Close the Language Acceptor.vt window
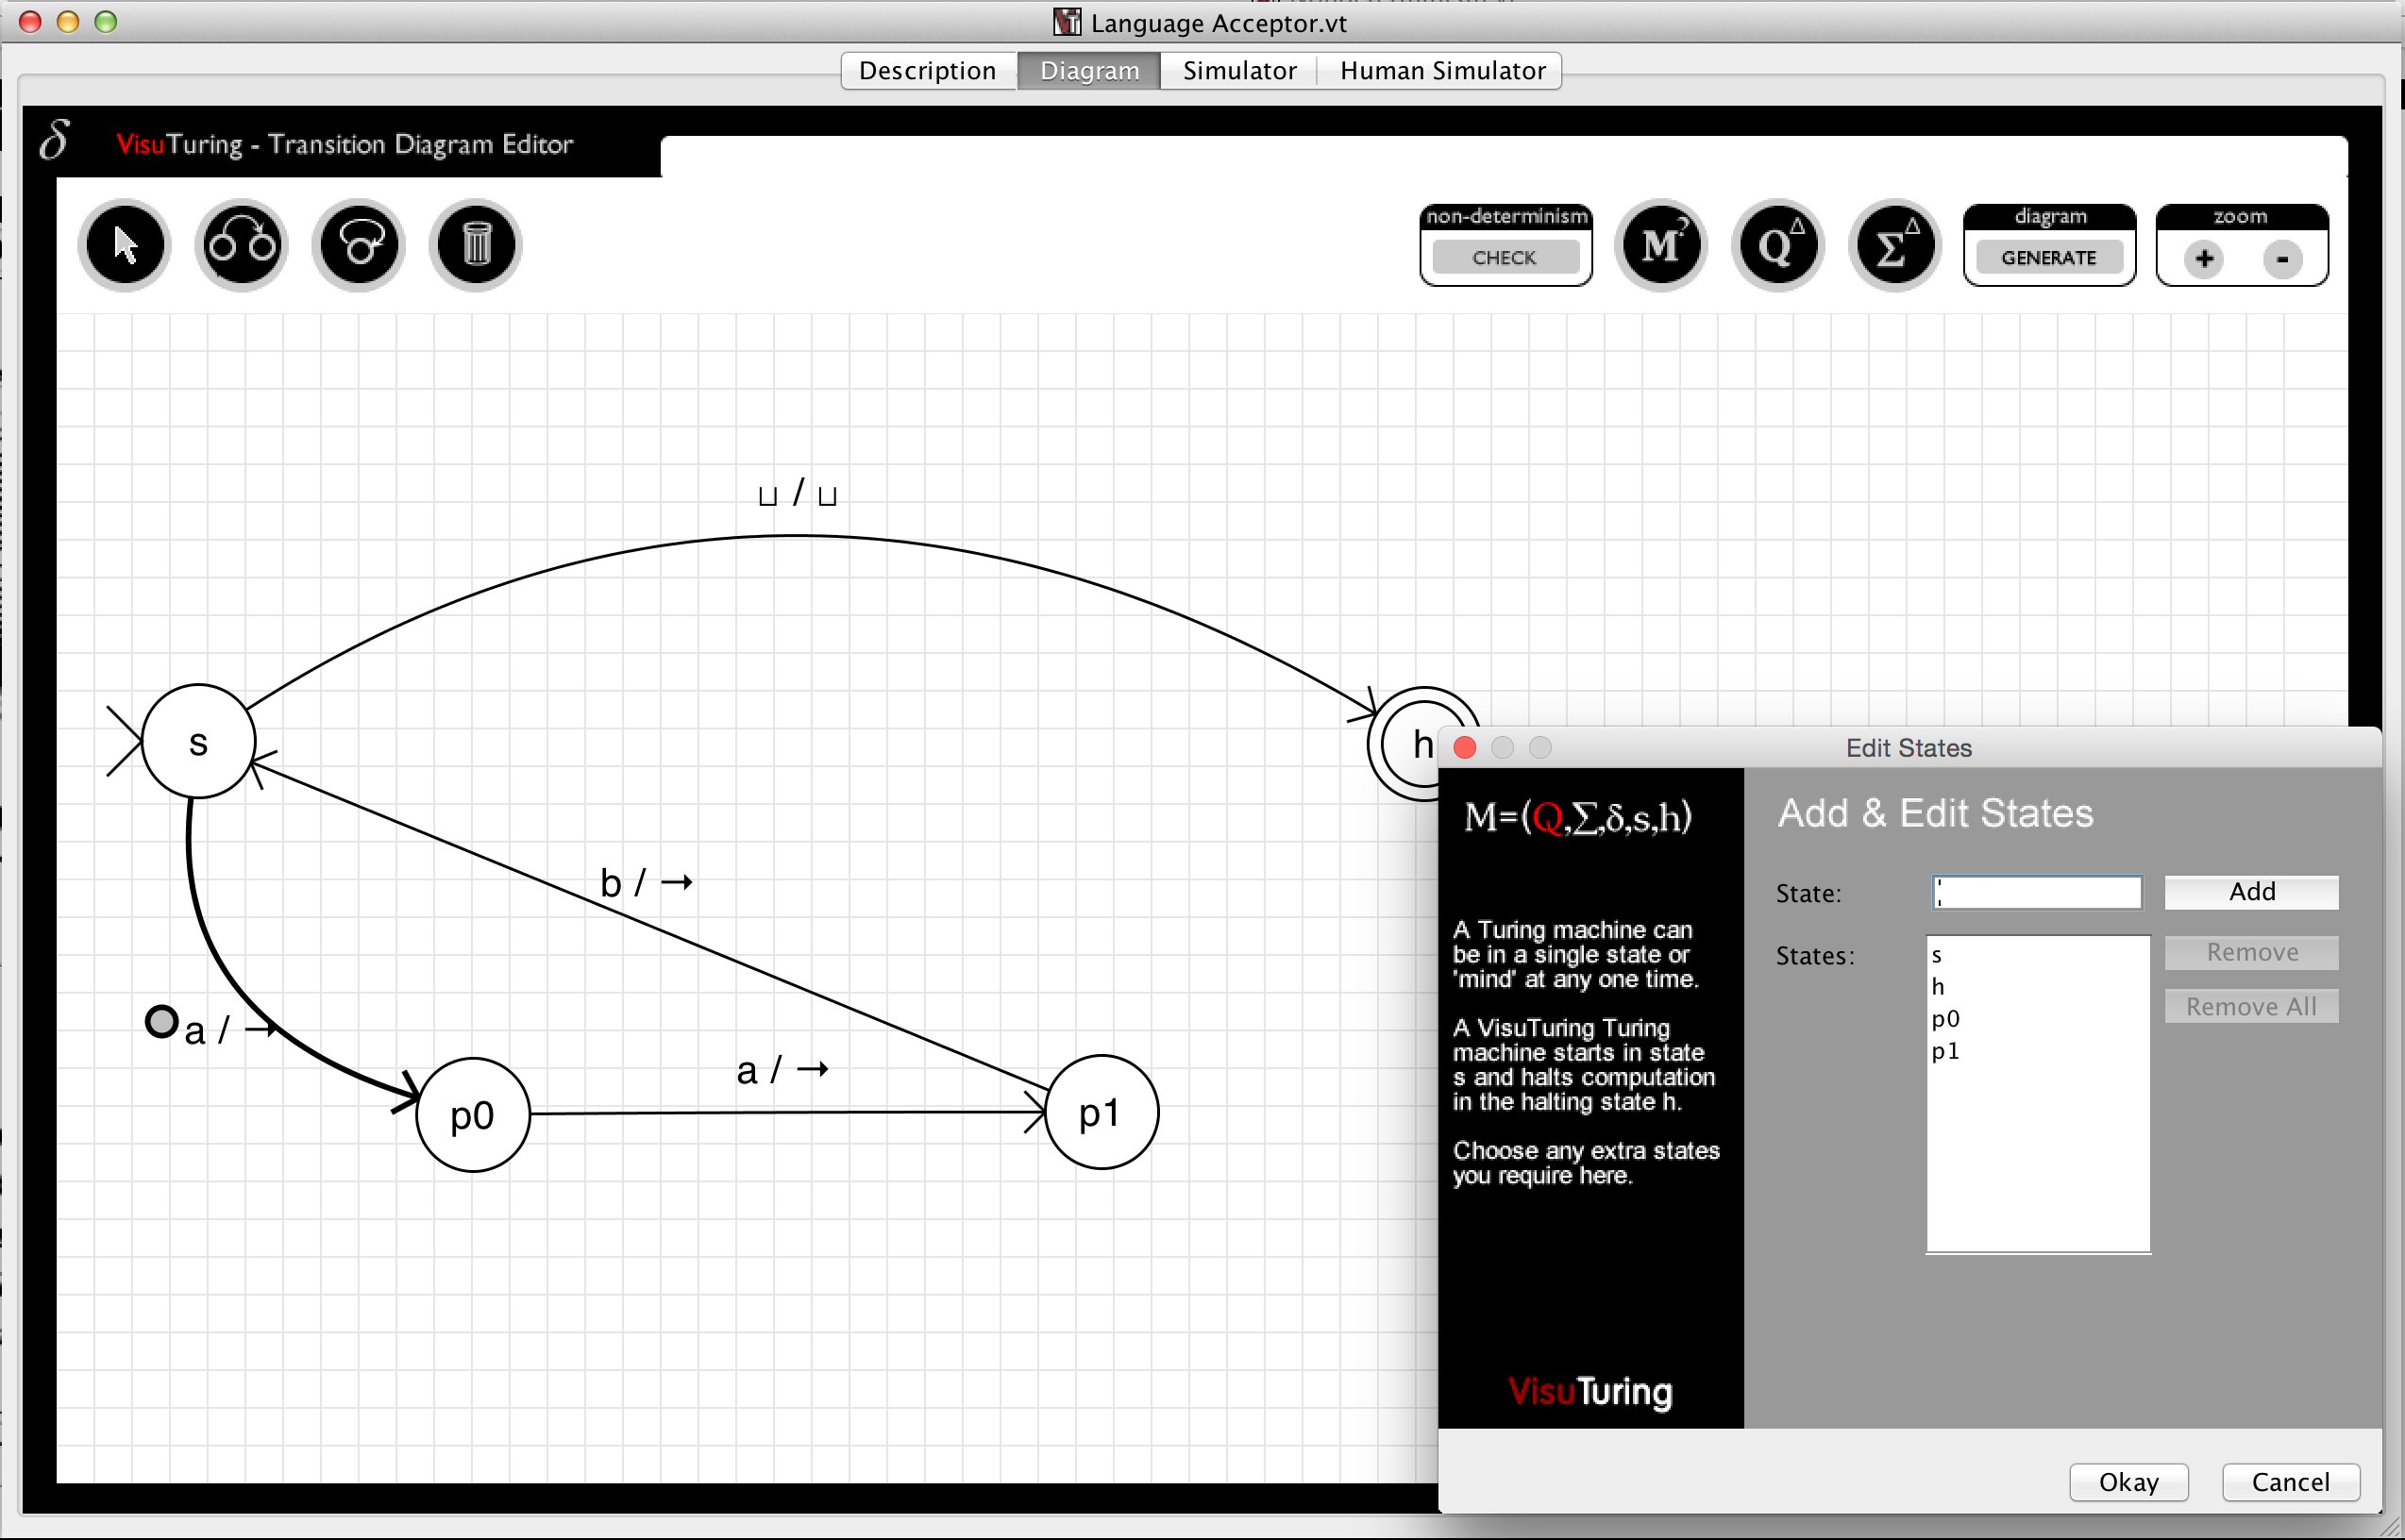Viewport: 2405px width, 1540px height. (x=30, y=21)
